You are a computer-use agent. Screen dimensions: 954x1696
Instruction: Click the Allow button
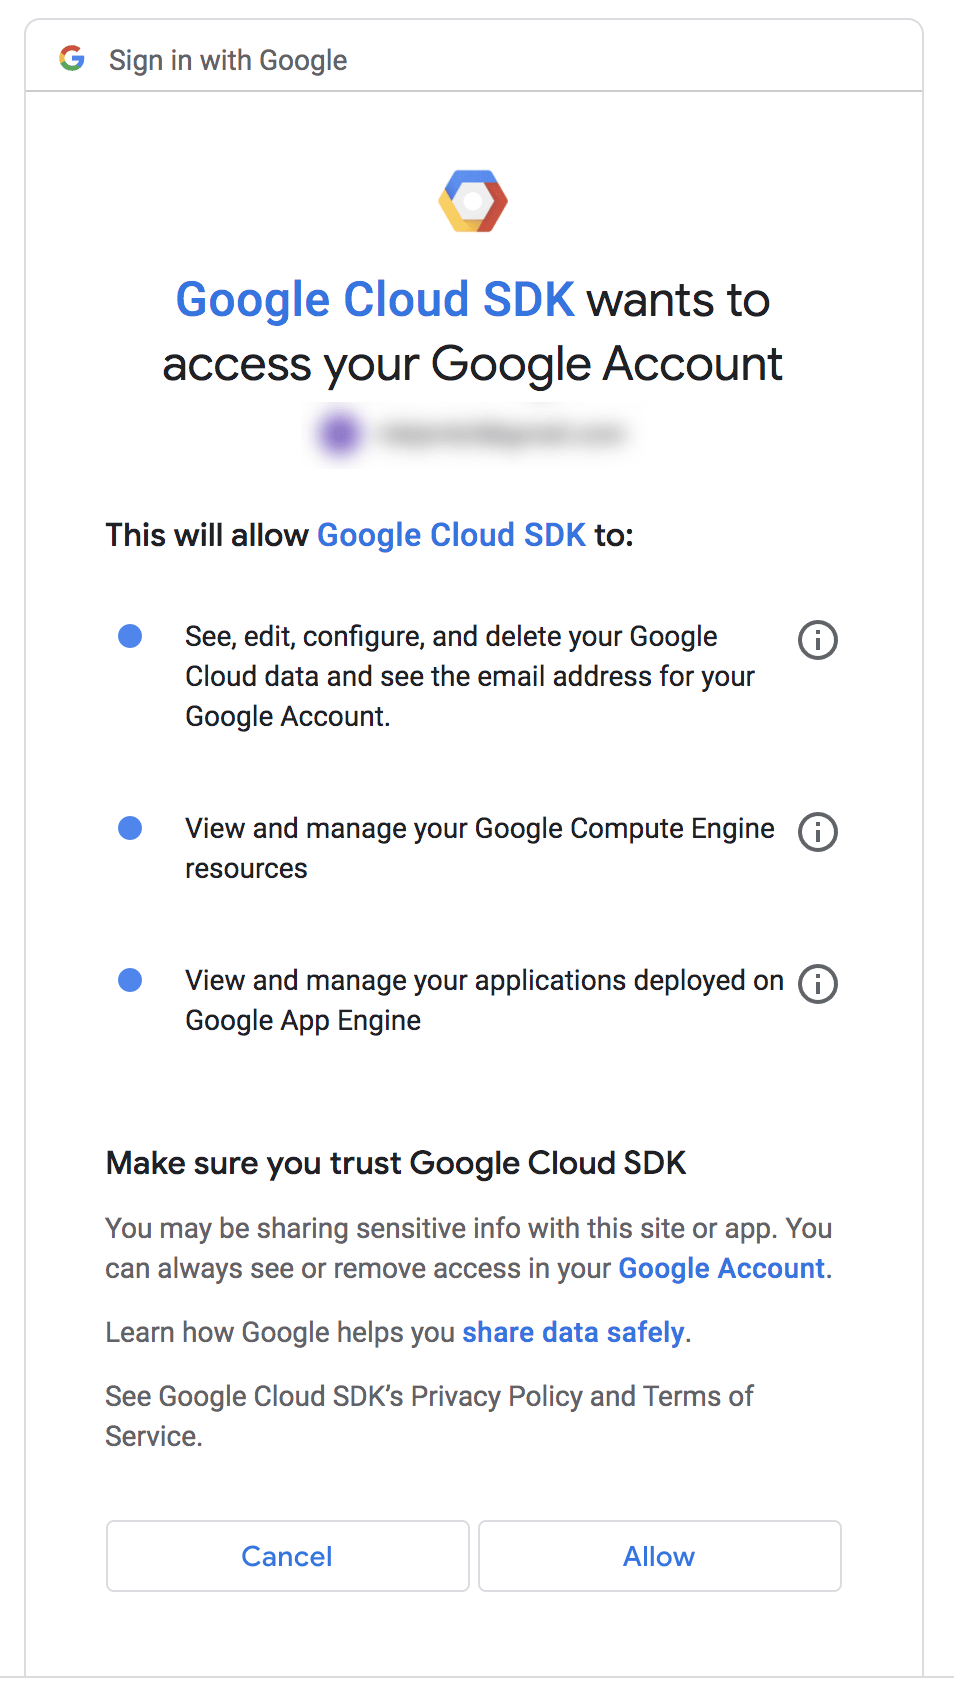658,1556
